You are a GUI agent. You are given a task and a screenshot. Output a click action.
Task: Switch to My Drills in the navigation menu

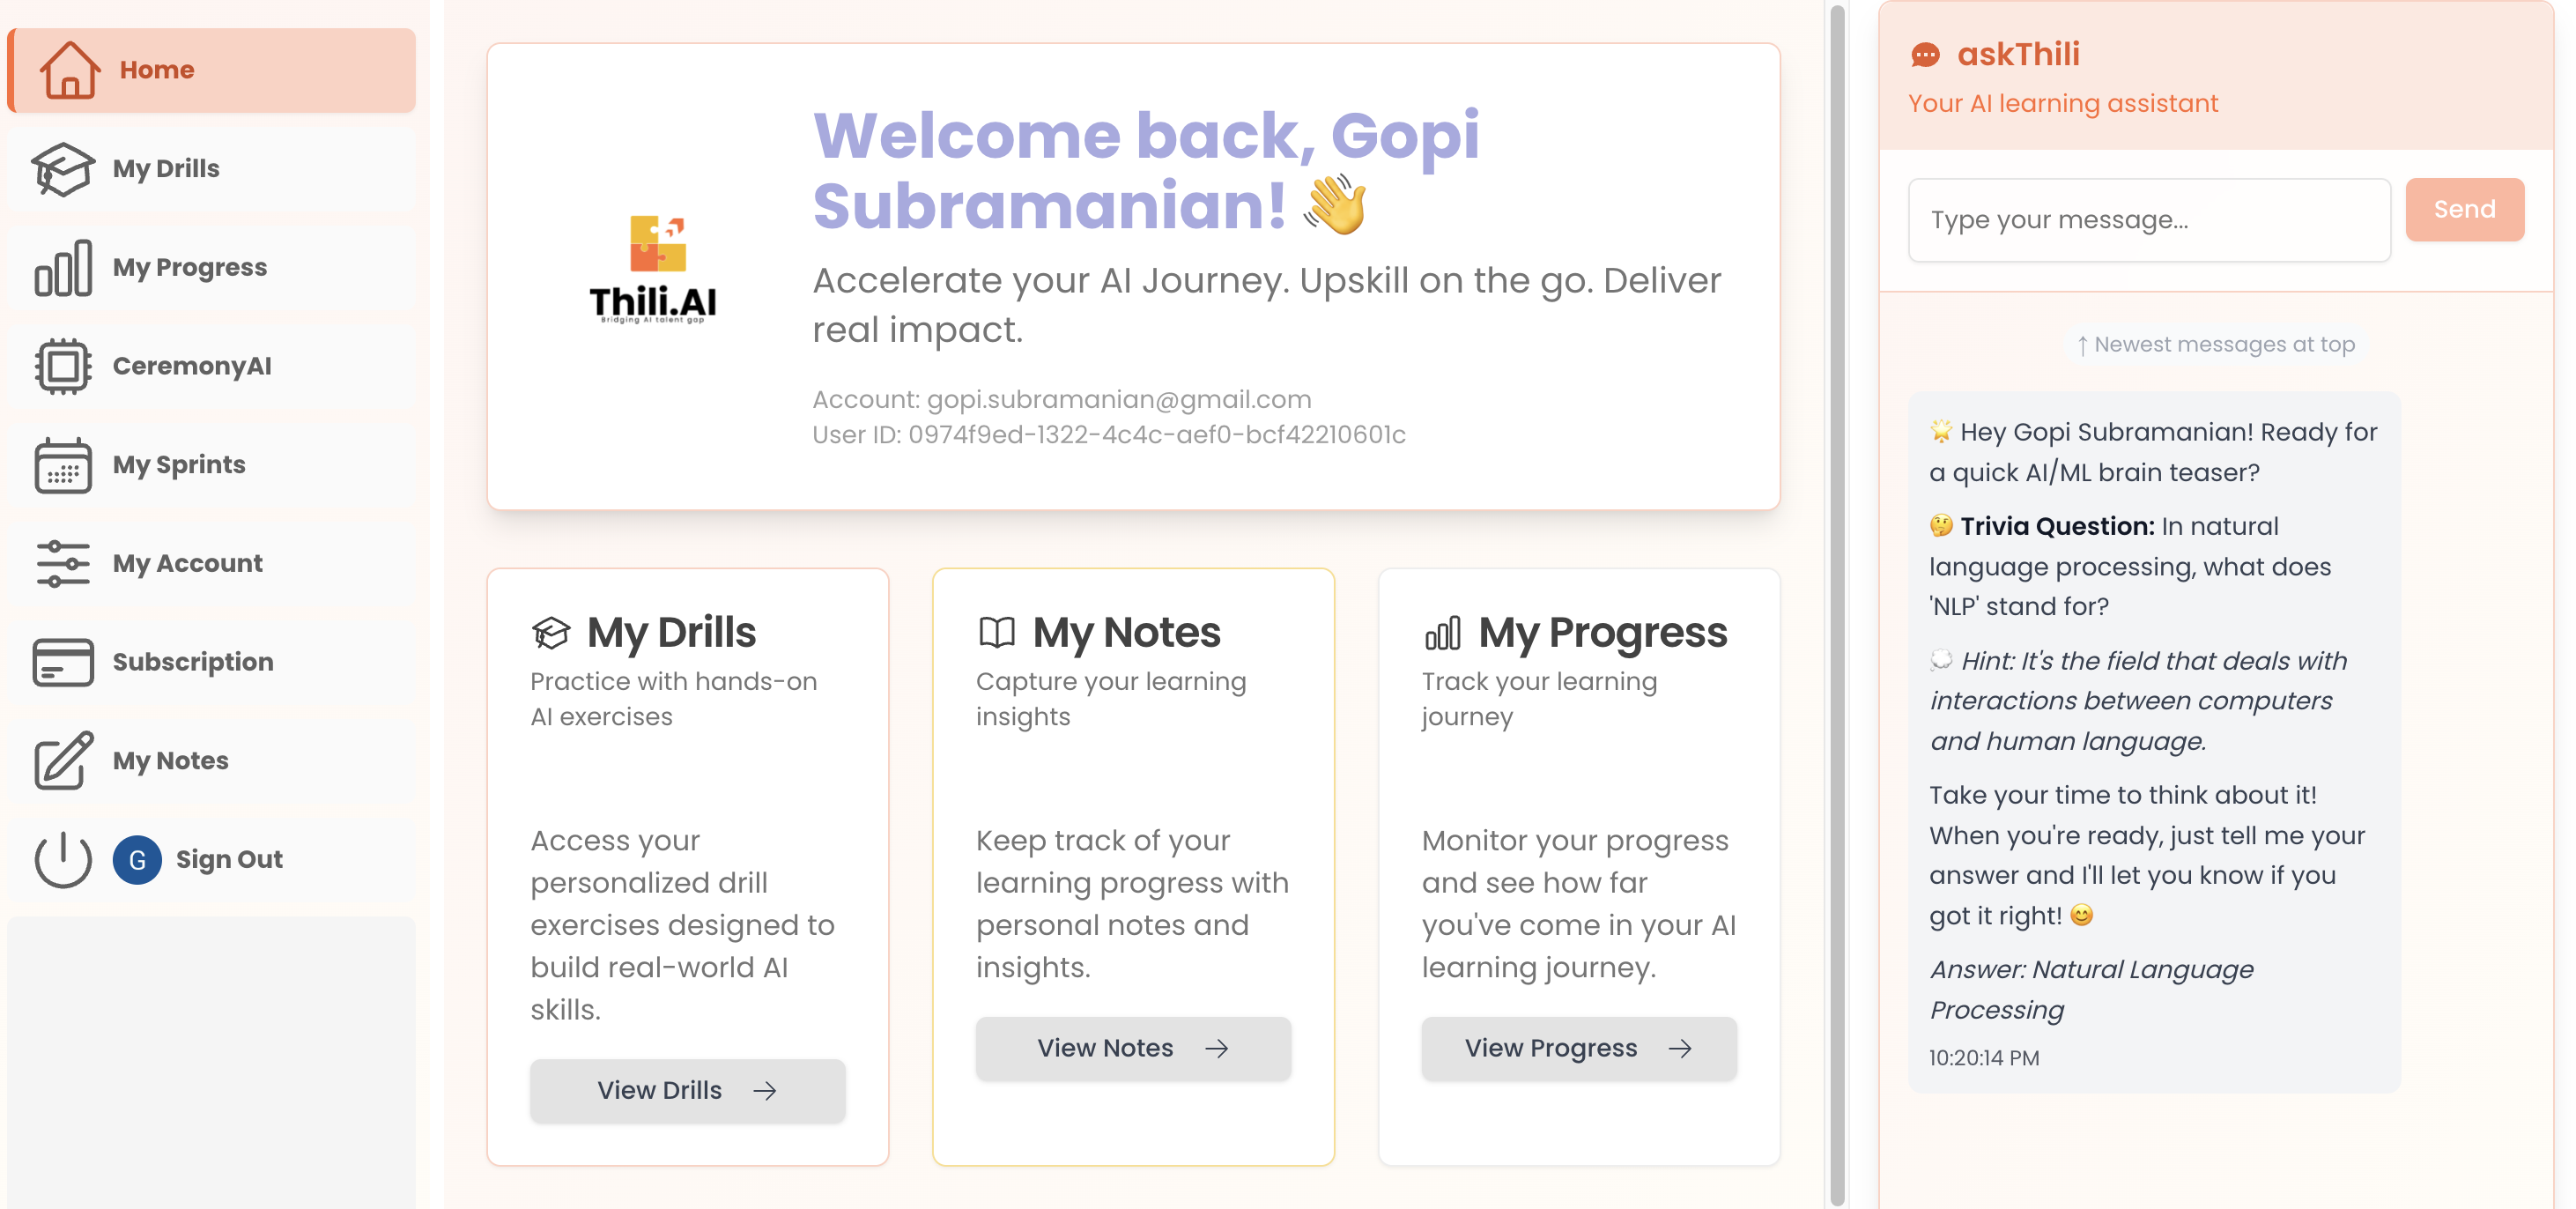click(x=164, y=168)
